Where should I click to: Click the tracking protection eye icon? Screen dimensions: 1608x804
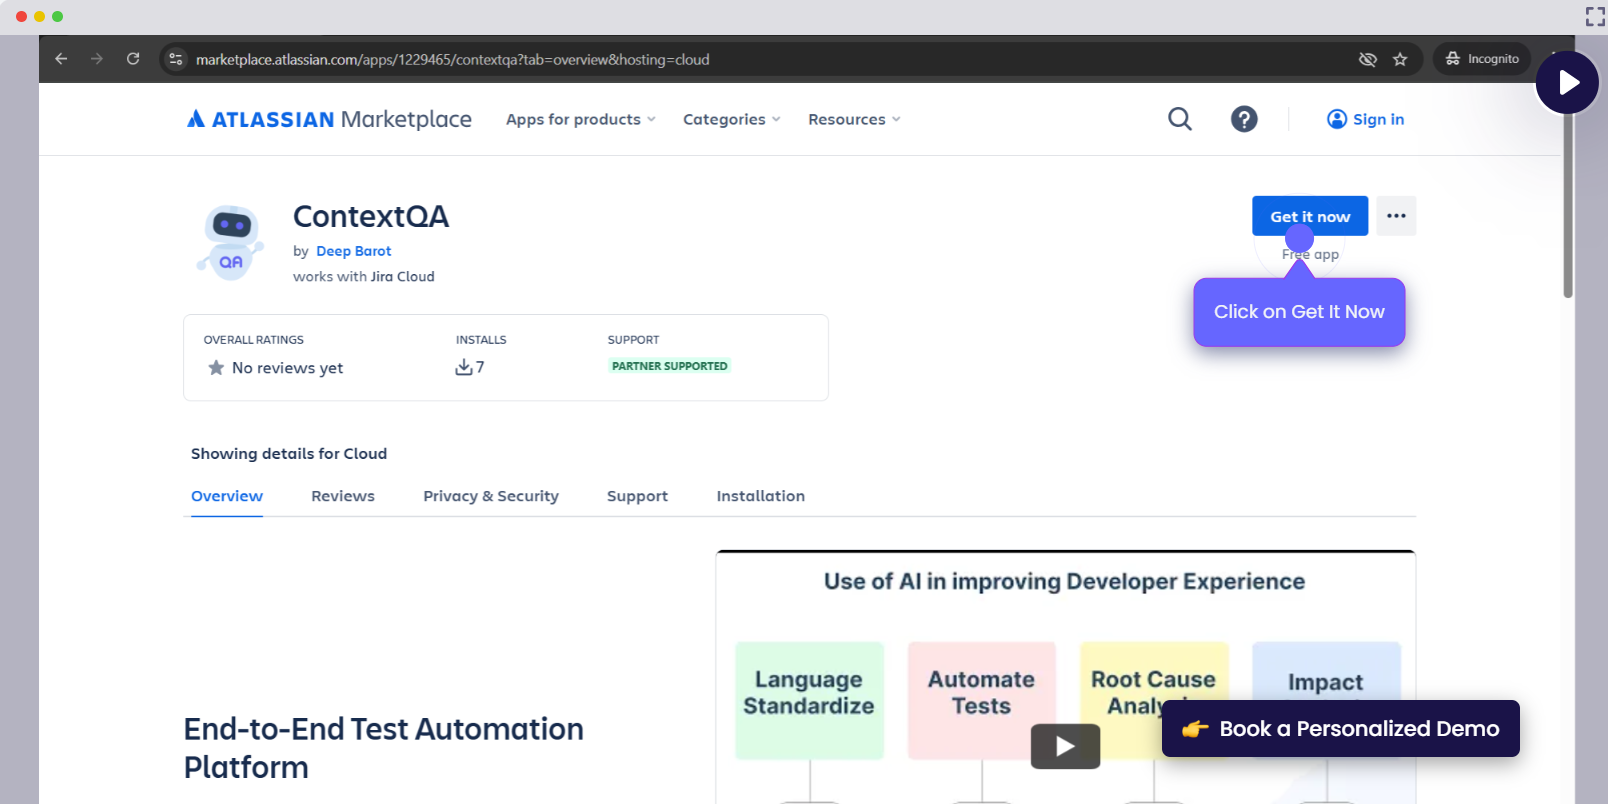(x=1368, y=59)
